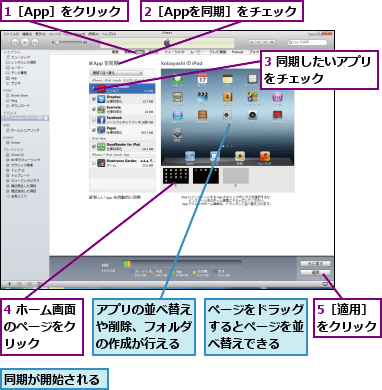Click home screen page 2 thumbnail
This screenshot has height=390, width=382.
click(x=206, y=176)
